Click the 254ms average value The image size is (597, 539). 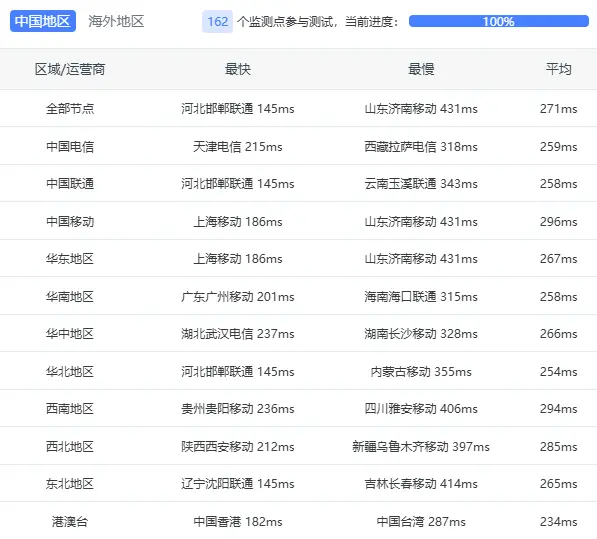pos(559,372)
